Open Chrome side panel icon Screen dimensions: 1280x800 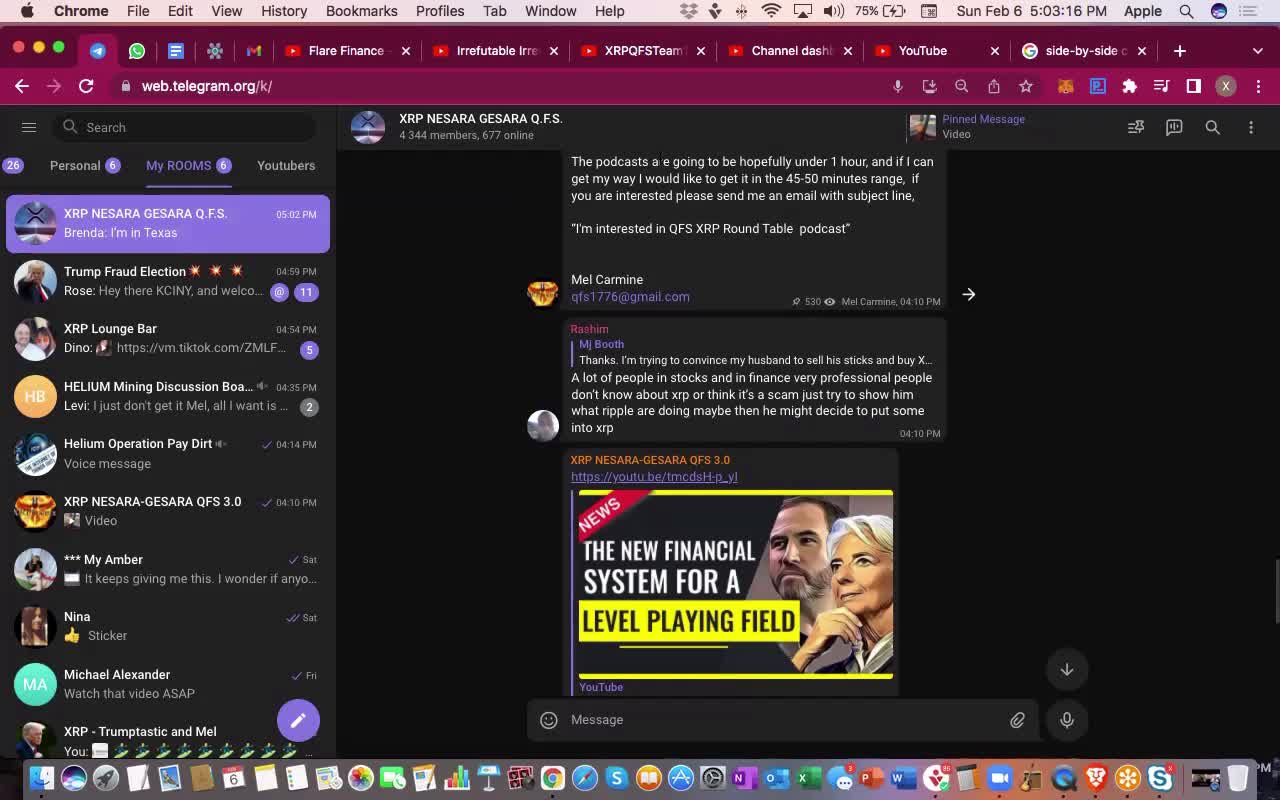pyautogui.click(x=1193, y=86)
